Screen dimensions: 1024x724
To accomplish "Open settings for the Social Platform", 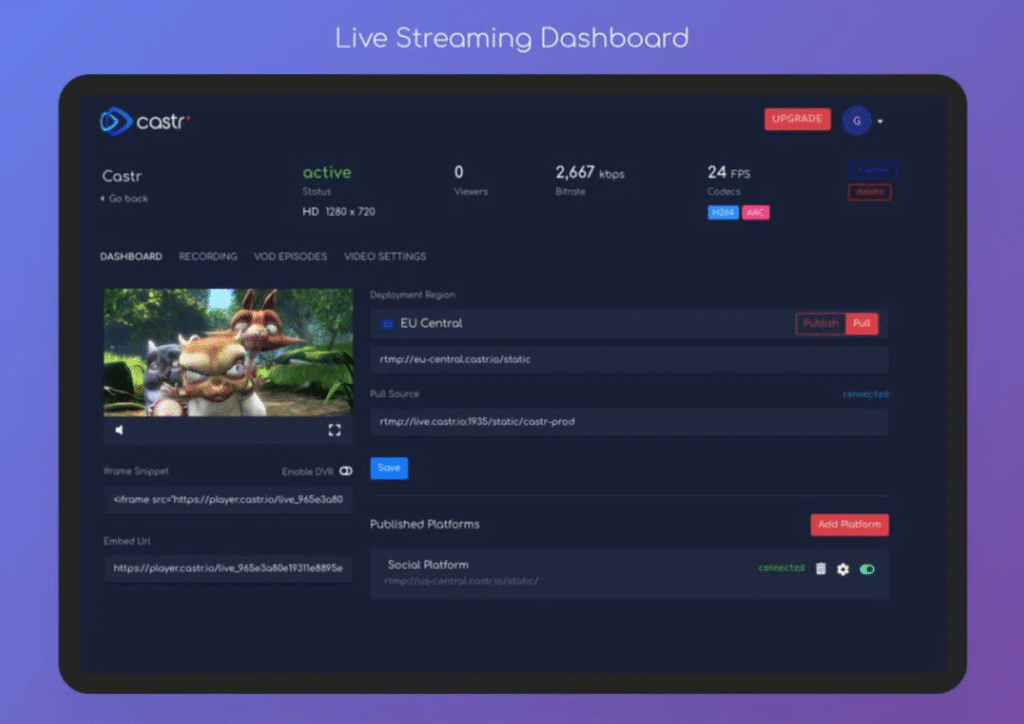I will 841,569.
